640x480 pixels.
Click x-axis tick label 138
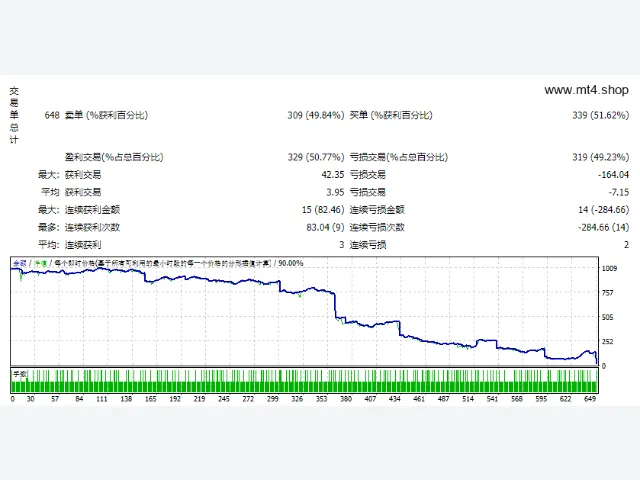(x=126, y=399)
